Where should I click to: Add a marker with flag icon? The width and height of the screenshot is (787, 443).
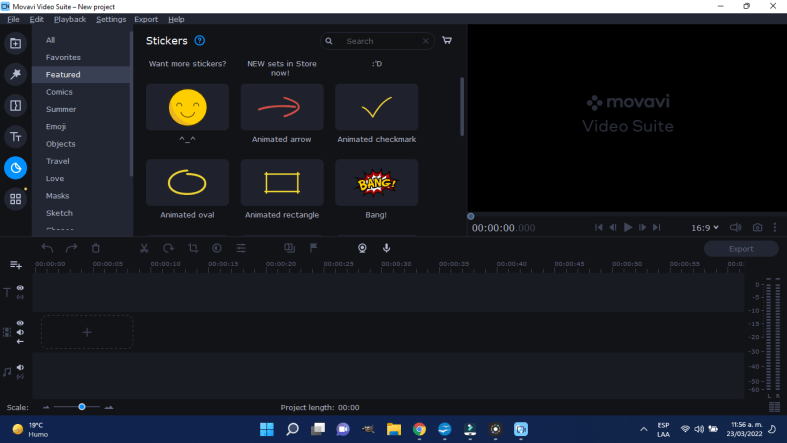click(313, 248)
